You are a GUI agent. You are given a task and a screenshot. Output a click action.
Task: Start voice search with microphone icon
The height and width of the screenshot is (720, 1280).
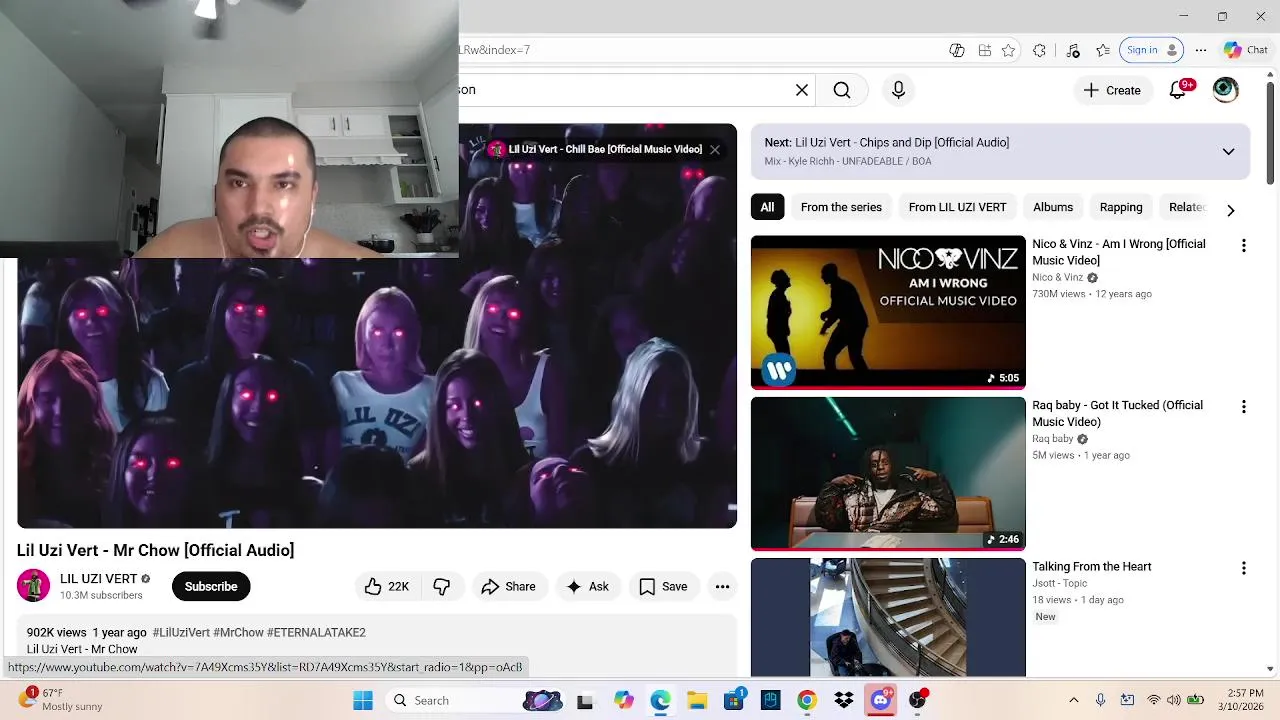click(898, 90)
